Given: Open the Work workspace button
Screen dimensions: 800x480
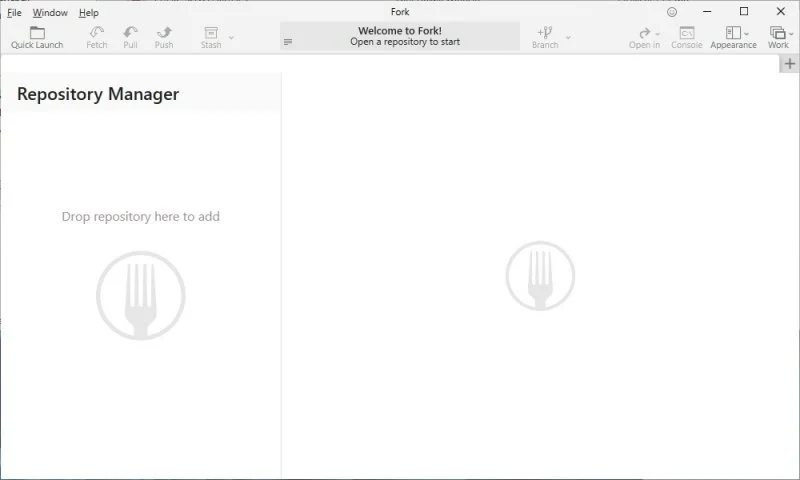Looking at the screenshot, I should point(778,37).
